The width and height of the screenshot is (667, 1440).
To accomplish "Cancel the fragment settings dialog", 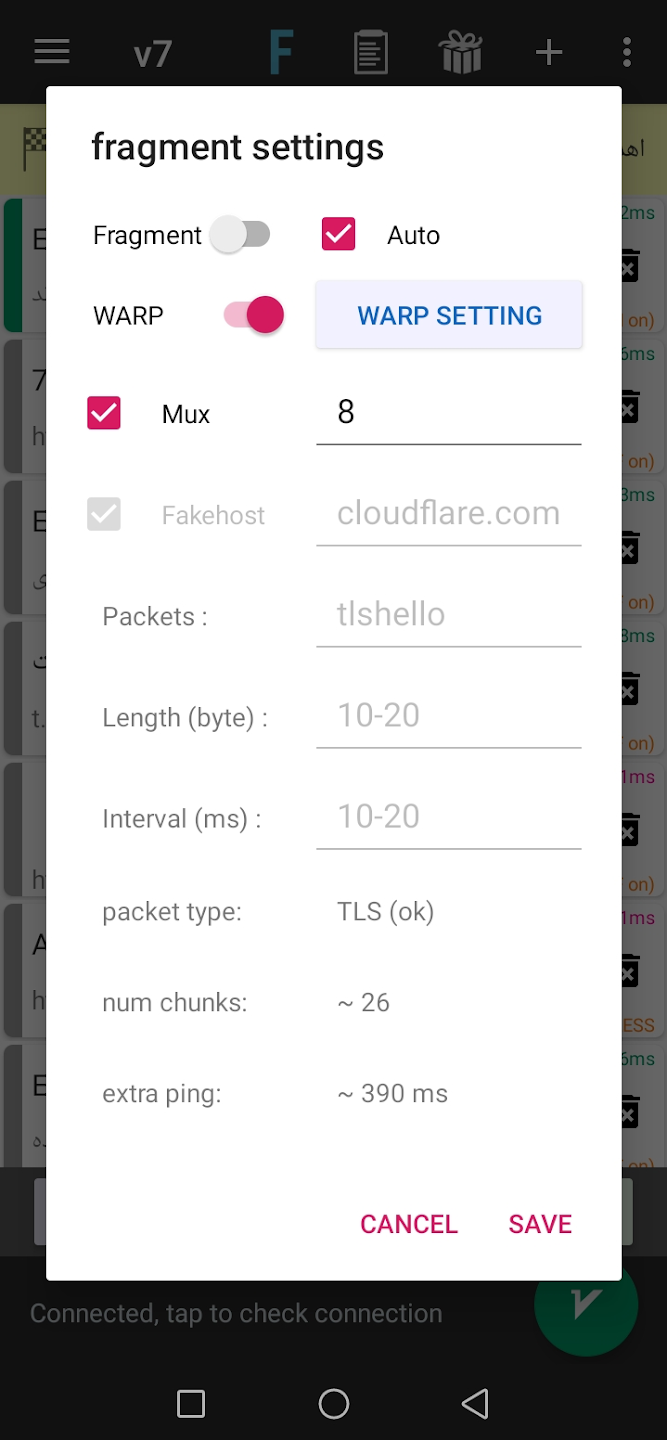I will point(408,1223).
